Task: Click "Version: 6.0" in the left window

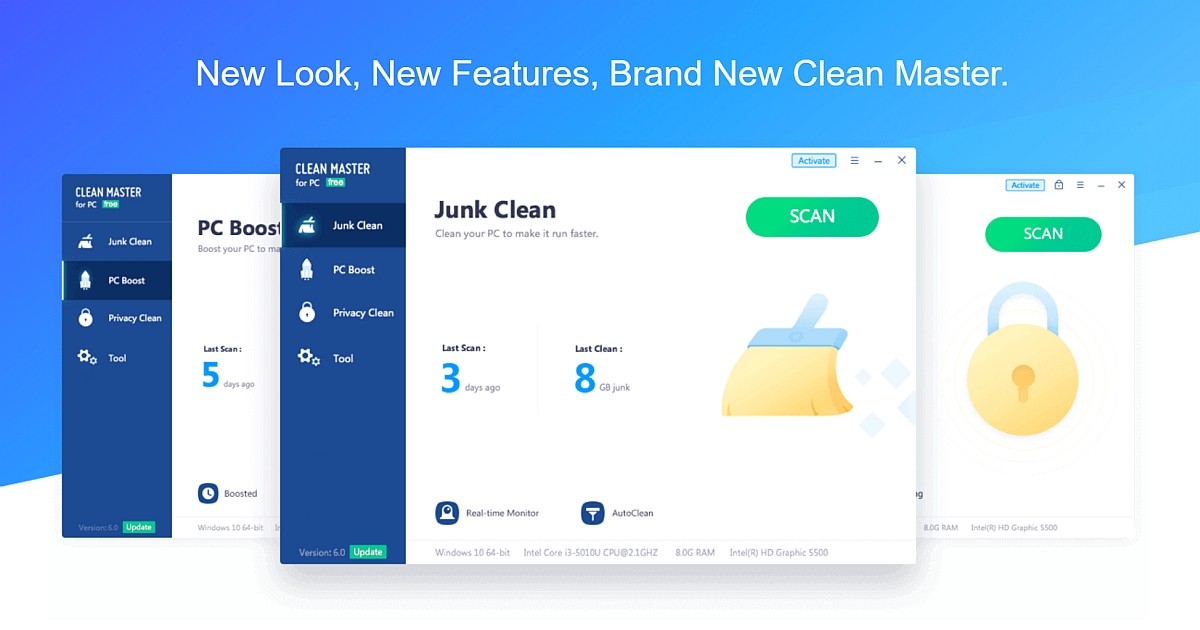Action: [99, 528]
